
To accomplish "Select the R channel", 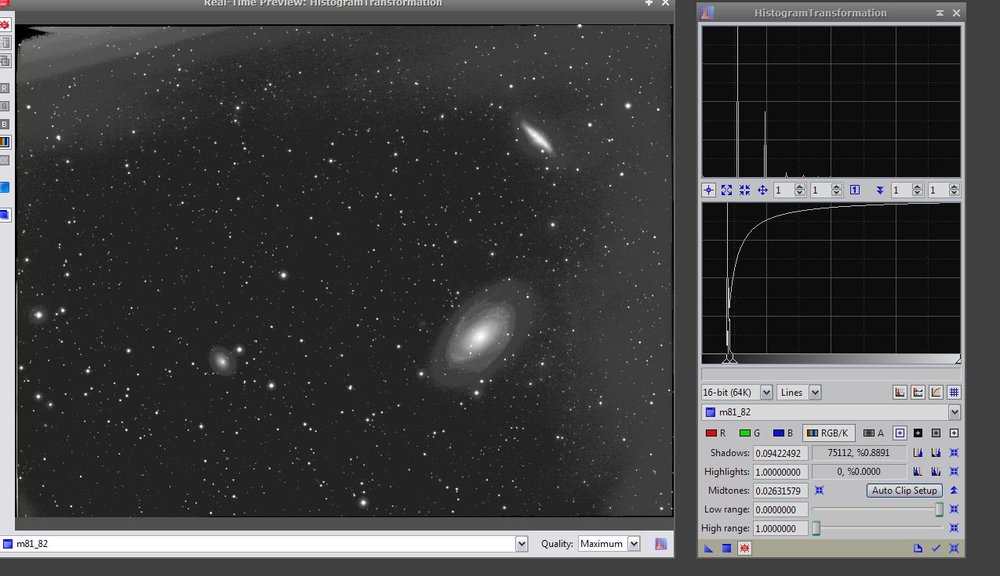I will (716, 433).
